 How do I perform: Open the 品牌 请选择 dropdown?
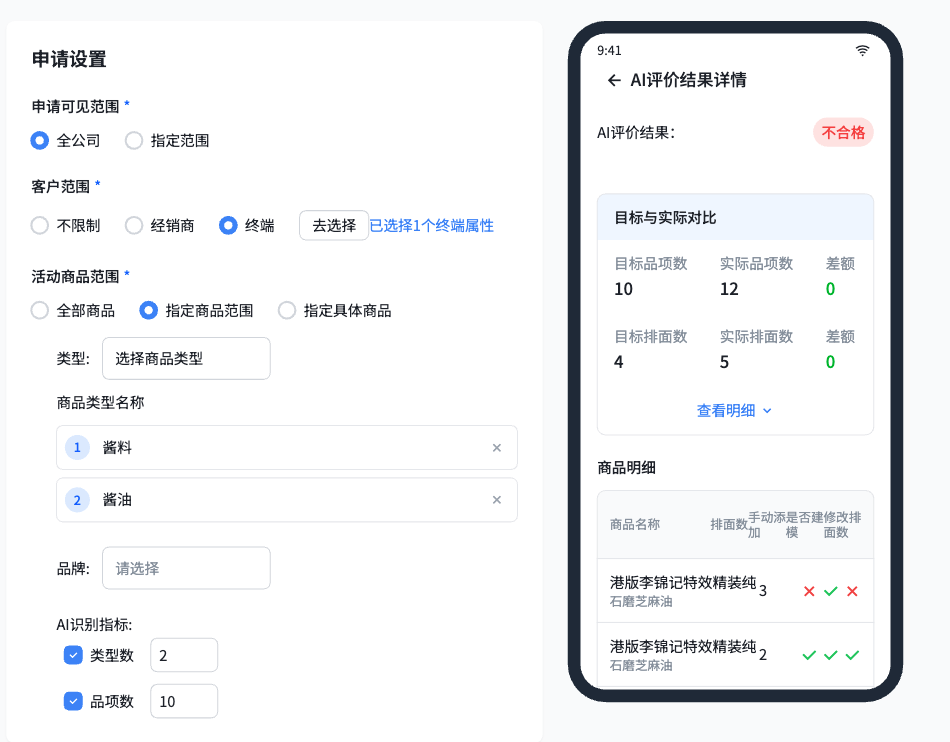coord(186,568)
